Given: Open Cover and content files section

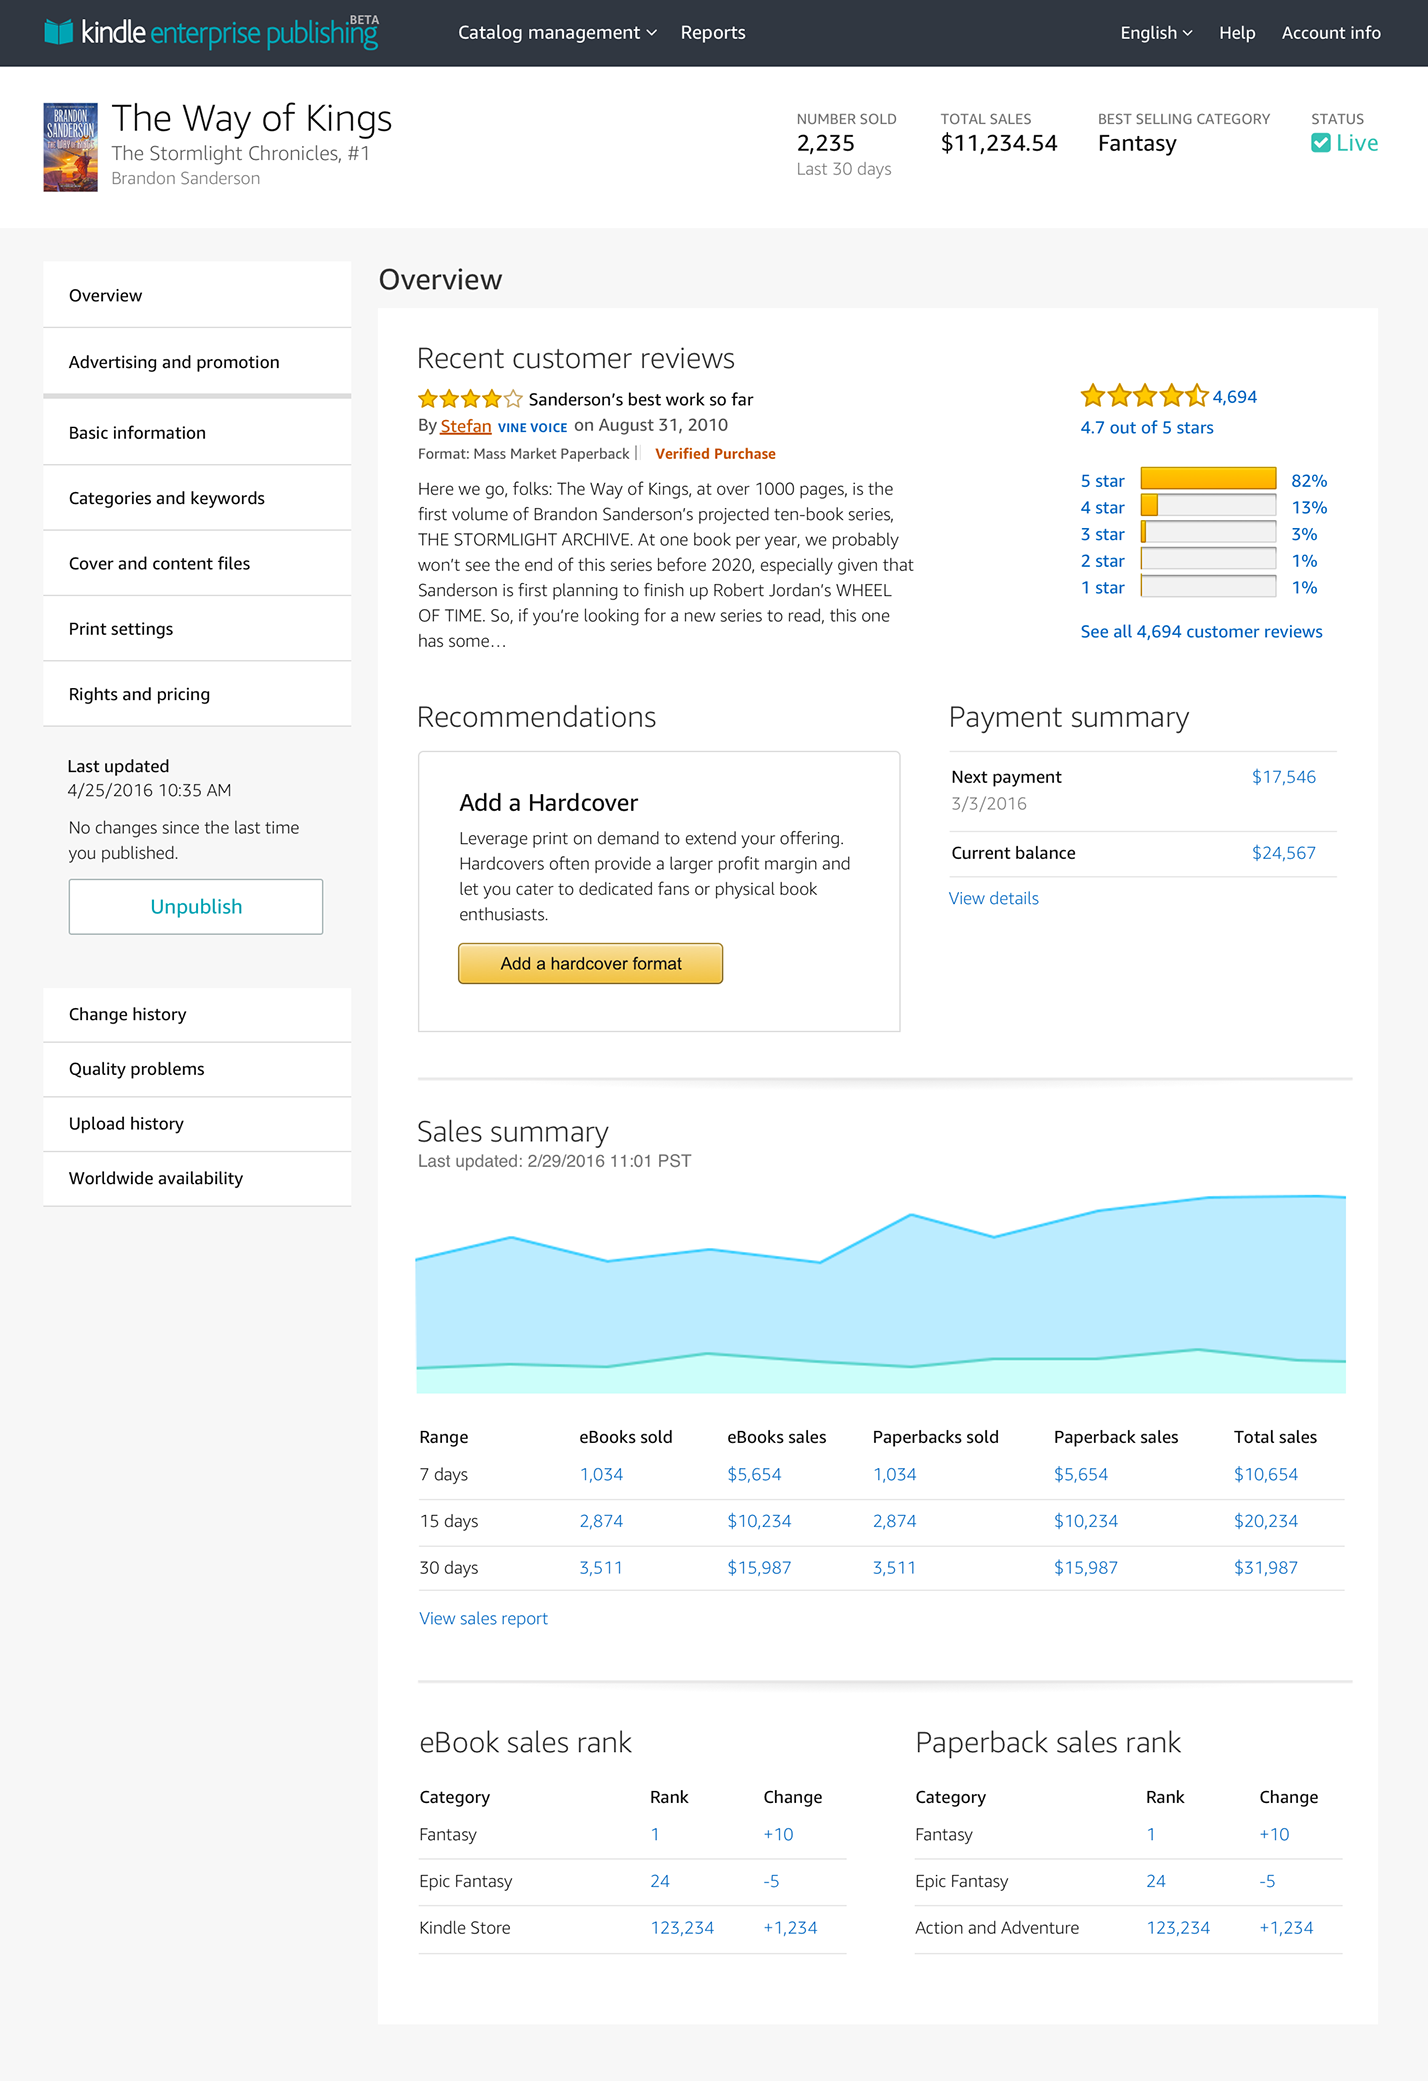Looking at the screenshot, I should click(x=197, y=563).
